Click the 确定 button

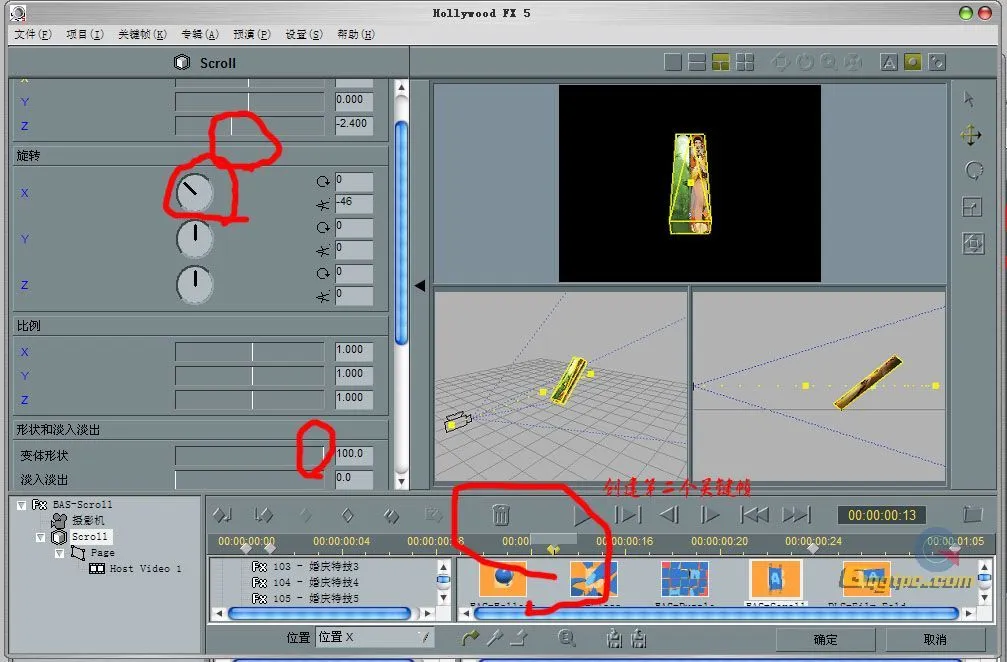coord(825,639)
